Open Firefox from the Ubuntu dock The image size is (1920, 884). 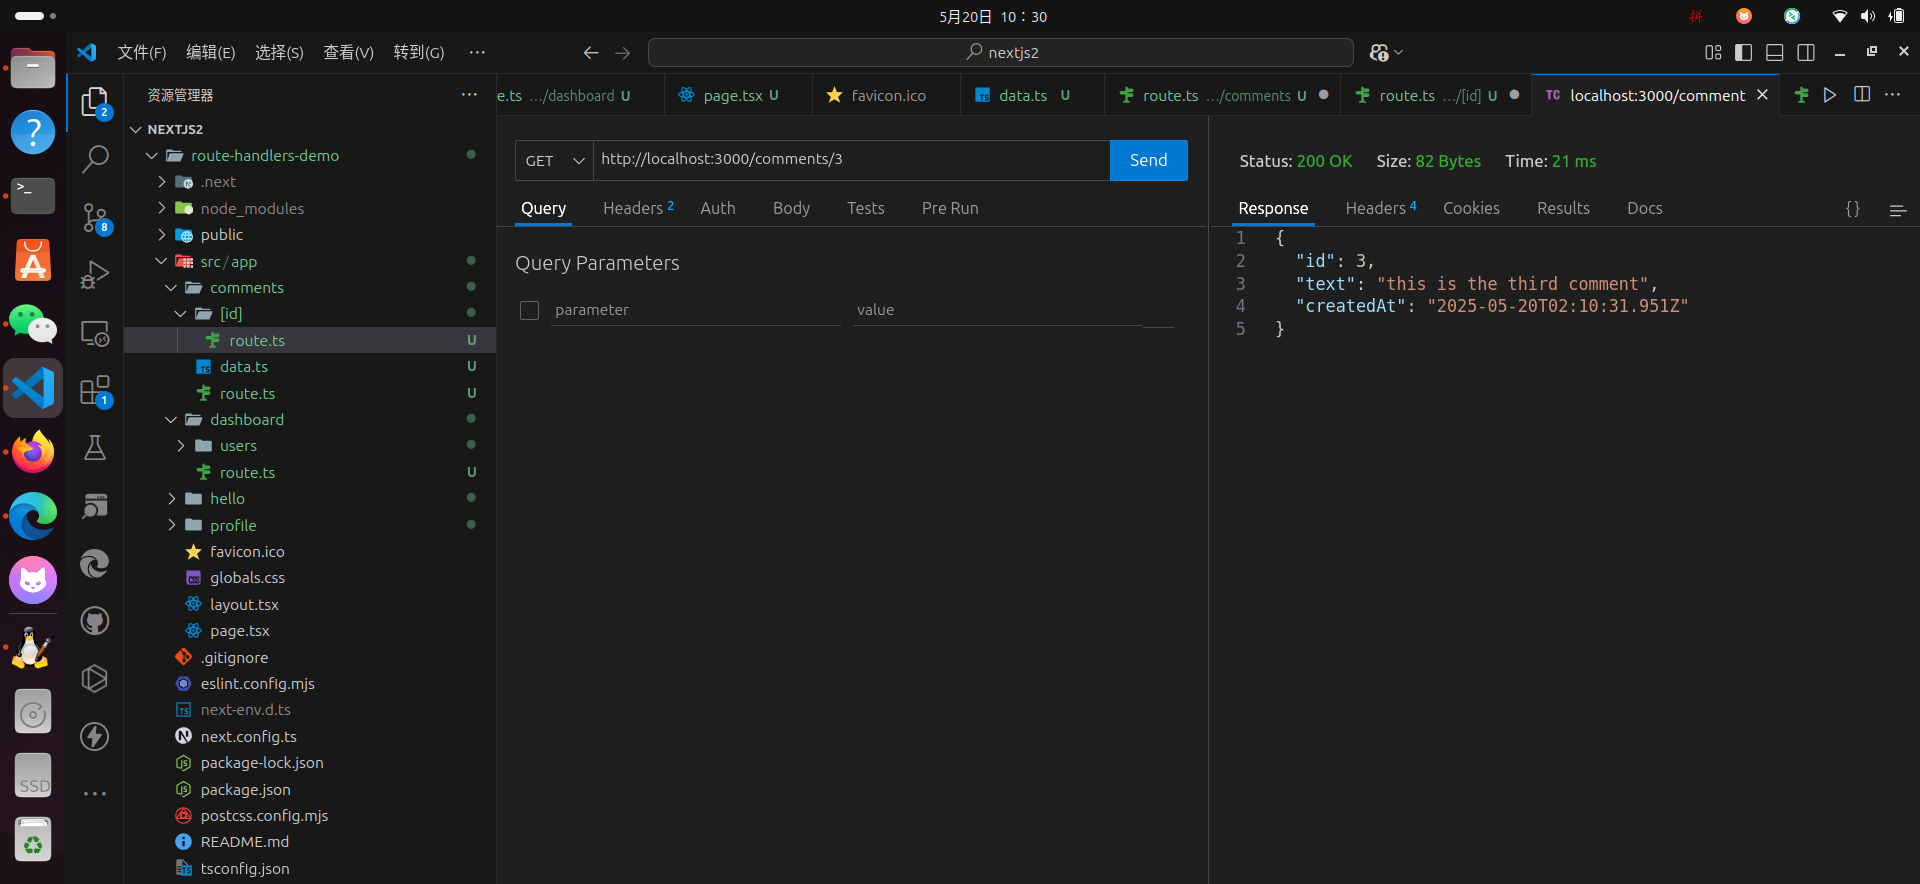pyautogui.click(x=33, y=452)
